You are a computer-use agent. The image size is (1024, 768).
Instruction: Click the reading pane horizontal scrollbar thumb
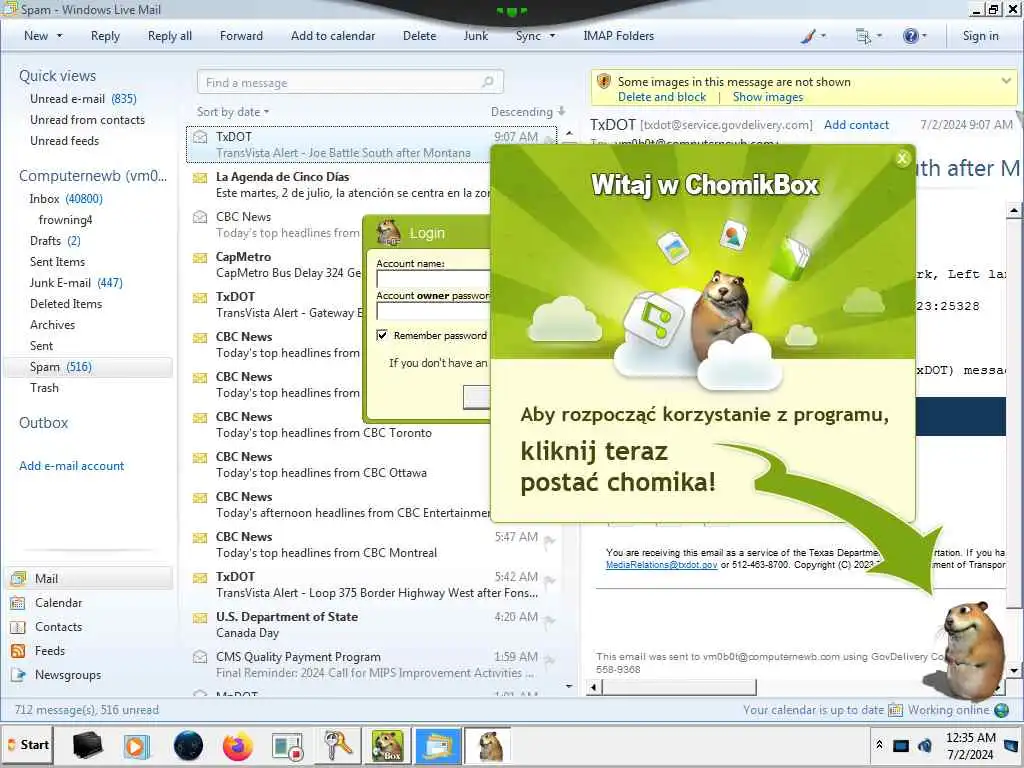point(679,687)
